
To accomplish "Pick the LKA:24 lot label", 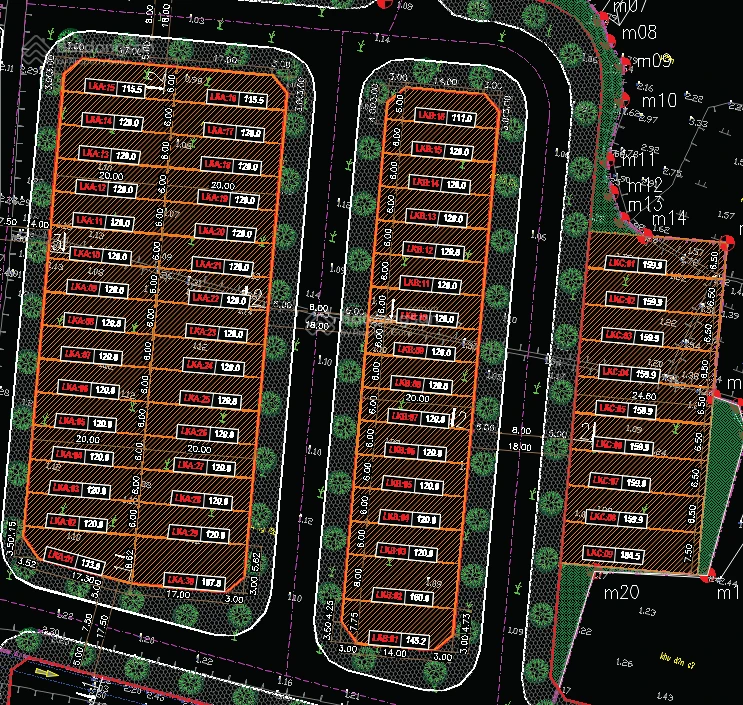I will (199, 365).
